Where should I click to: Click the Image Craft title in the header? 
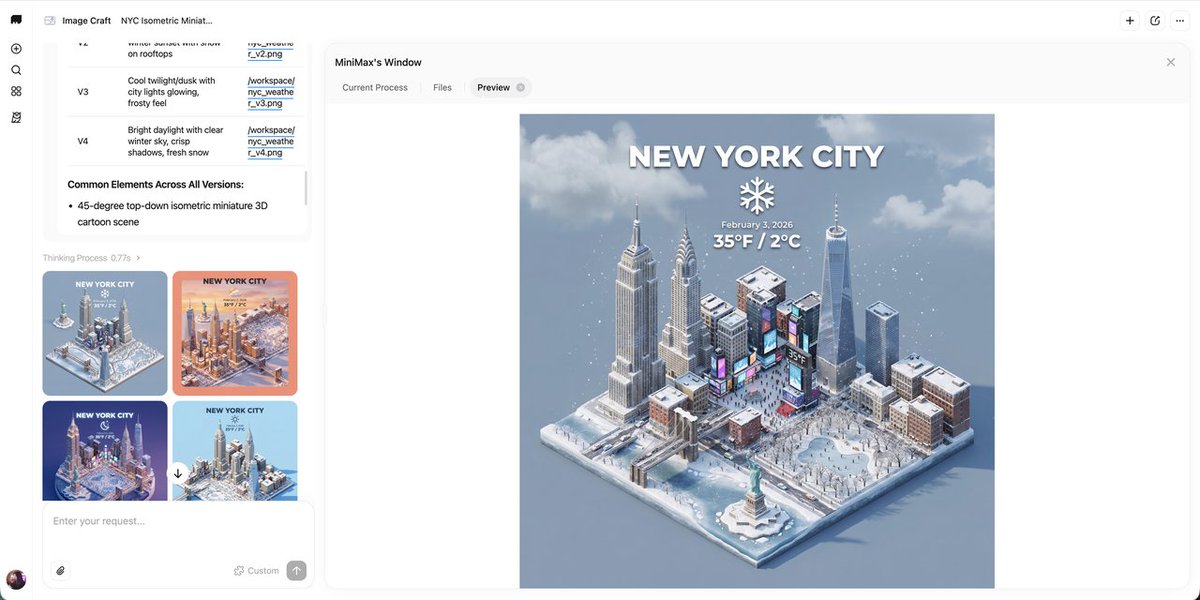click(86, 20)
